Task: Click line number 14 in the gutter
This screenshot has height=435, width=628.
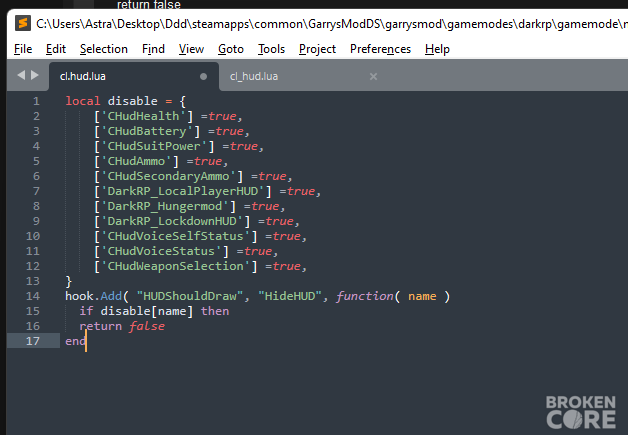Action: pyautogui.click(x=33, y=296)
